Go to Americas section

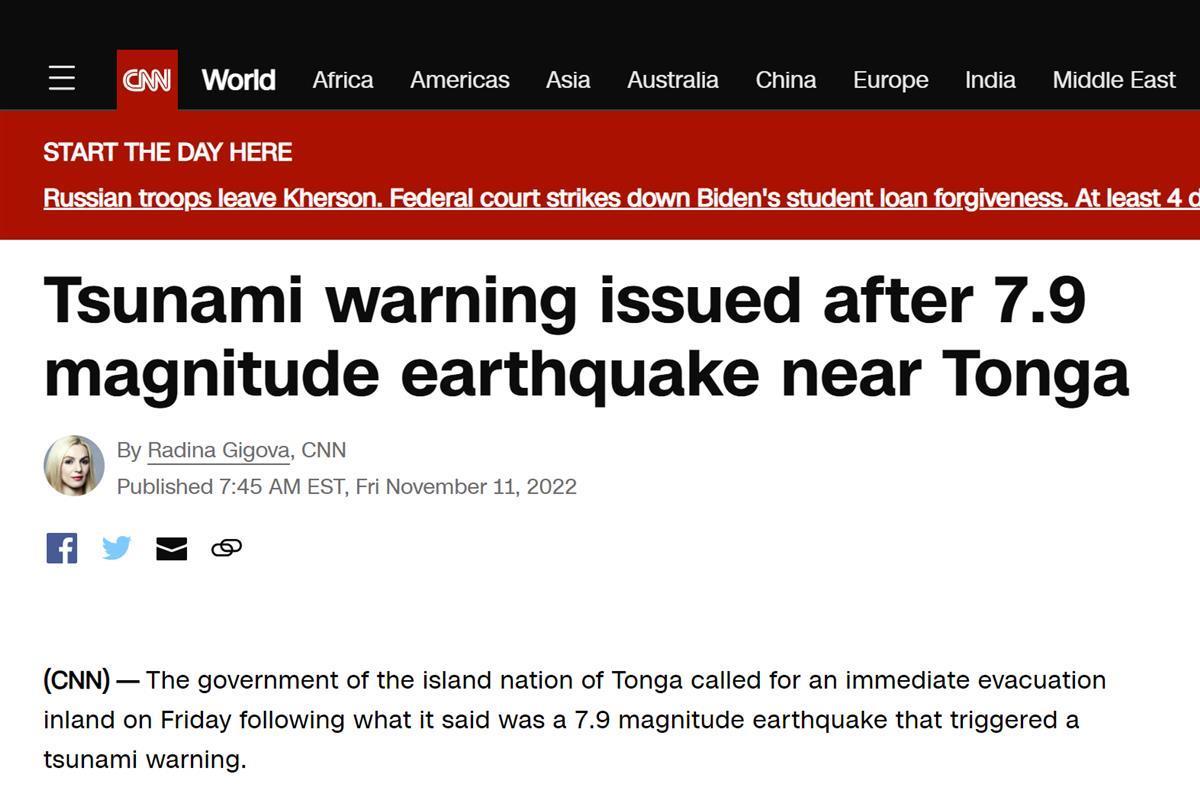coord(459,80)
